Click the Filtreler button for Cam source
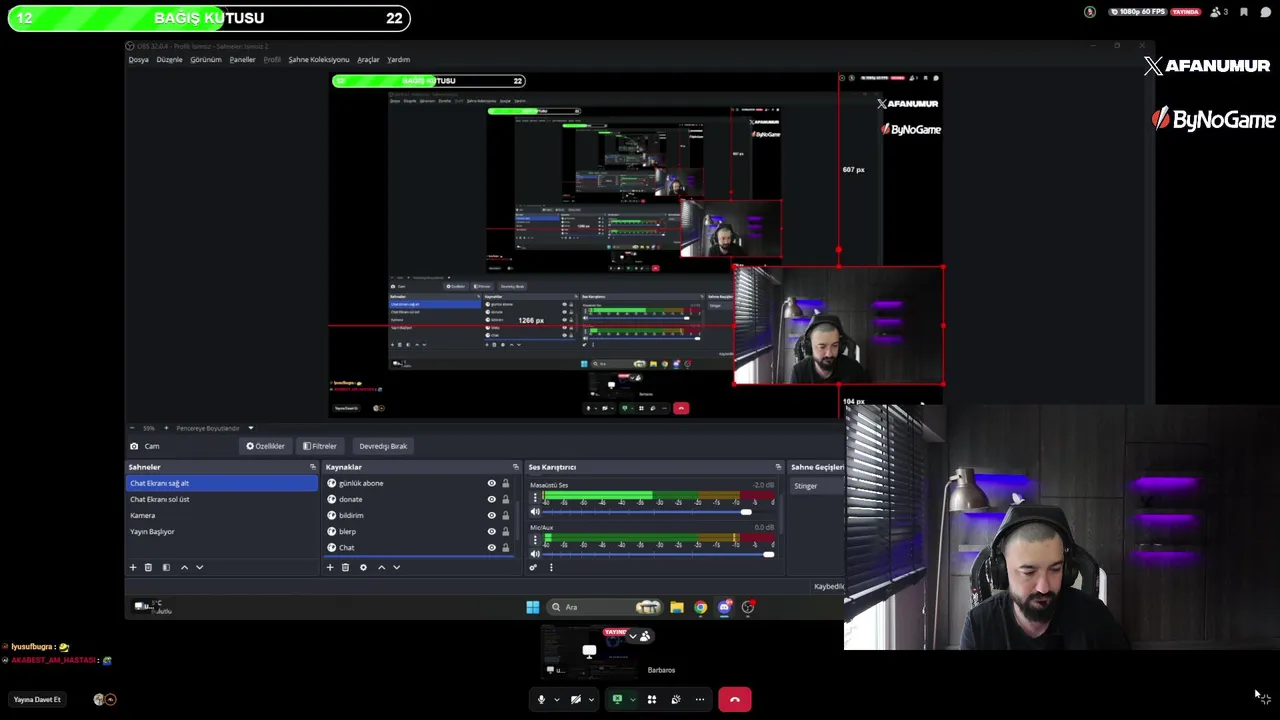This screenshot has height=720, width=1280. coord(320,446)
